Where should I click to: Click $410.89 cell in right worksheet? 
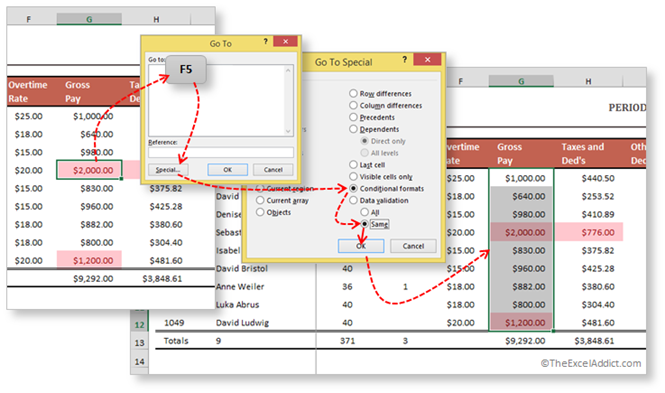pyautogui.click(x=598, y=214)
